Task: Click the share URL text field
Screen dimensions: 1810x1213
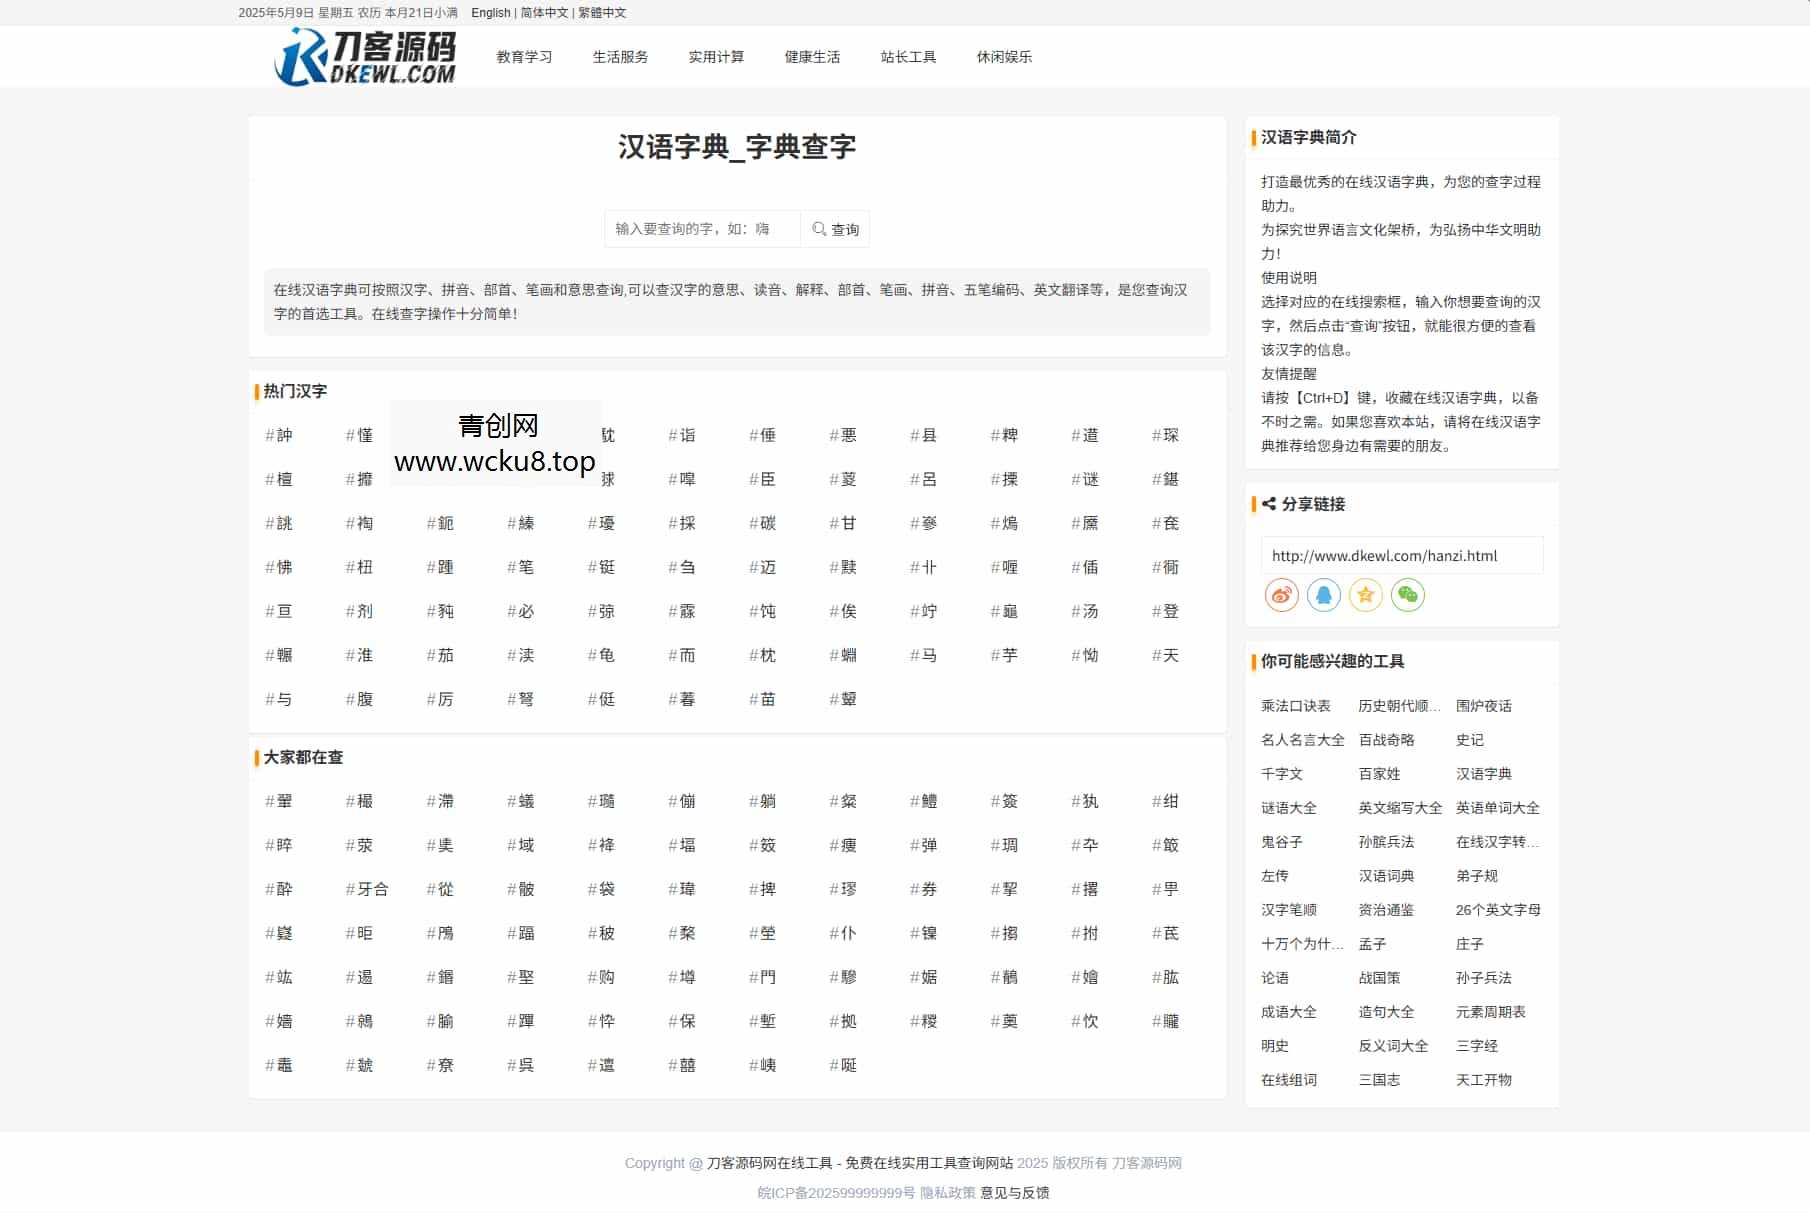Action: (1400, 555)
